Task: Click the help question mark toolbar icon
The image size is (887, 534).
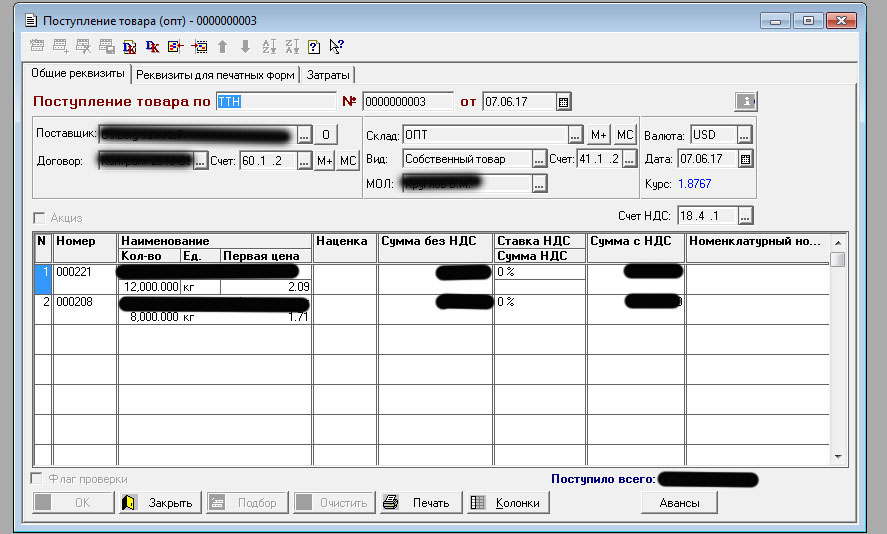Action: pos(313,46)
